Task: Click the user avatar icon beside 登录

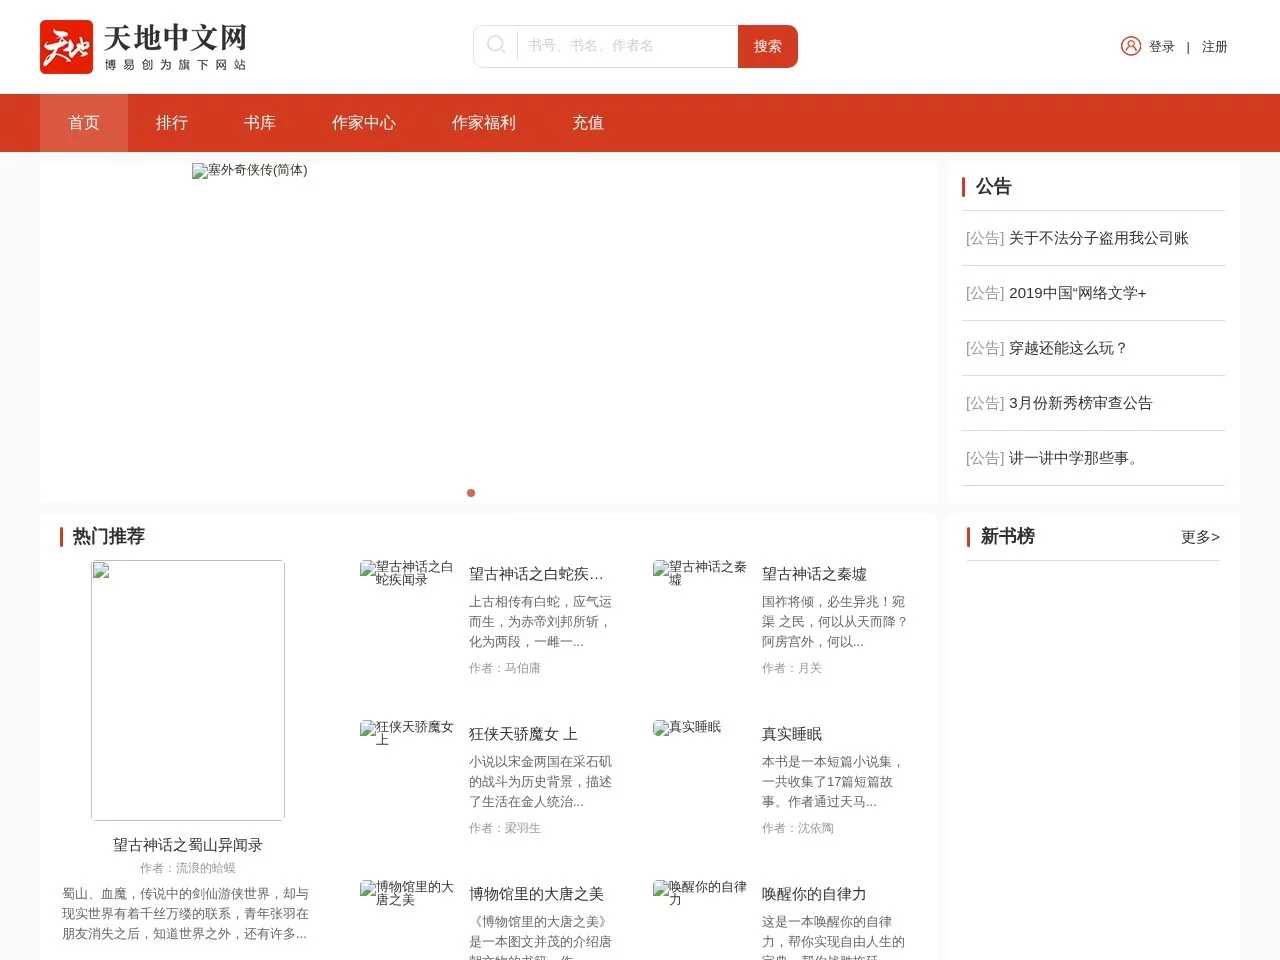Action: [x=1130, y=46]
